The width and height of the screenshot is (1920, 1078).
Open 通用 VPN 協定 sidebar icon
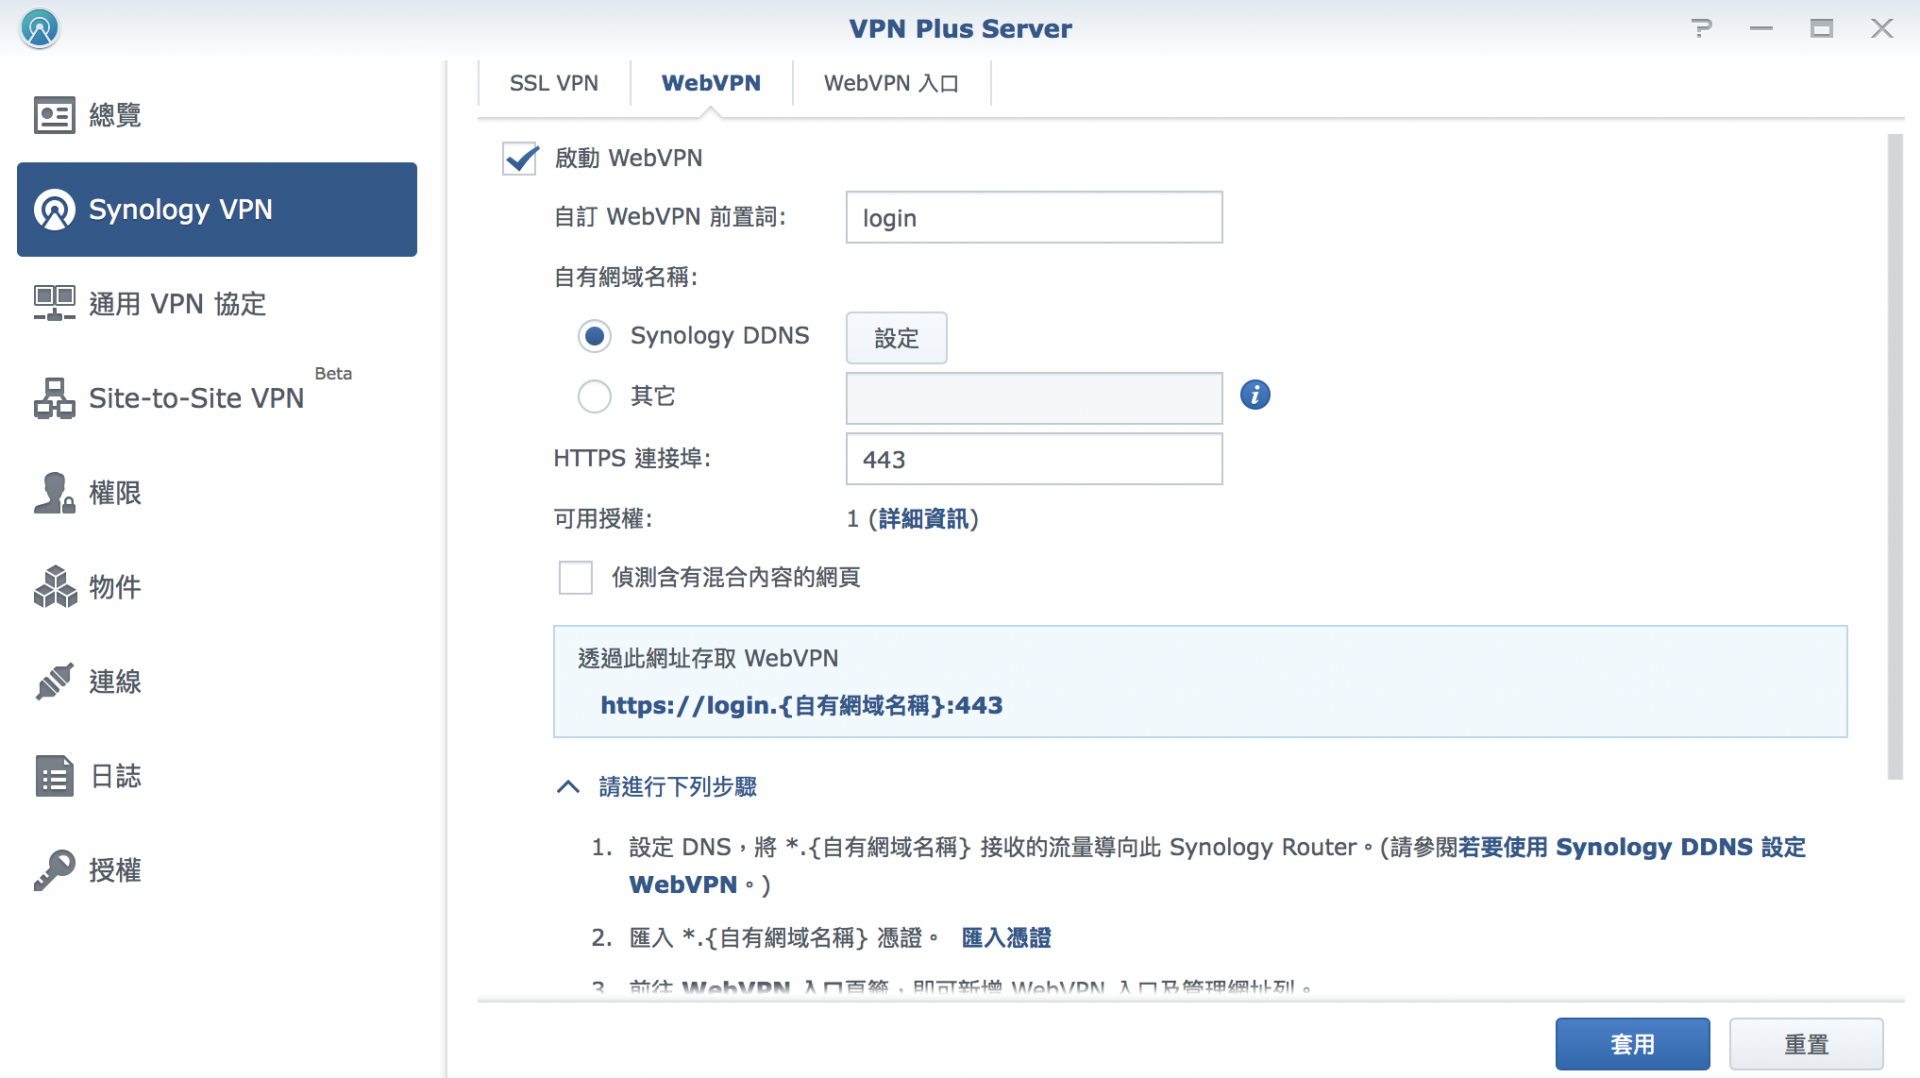click(x=54, y=303)
